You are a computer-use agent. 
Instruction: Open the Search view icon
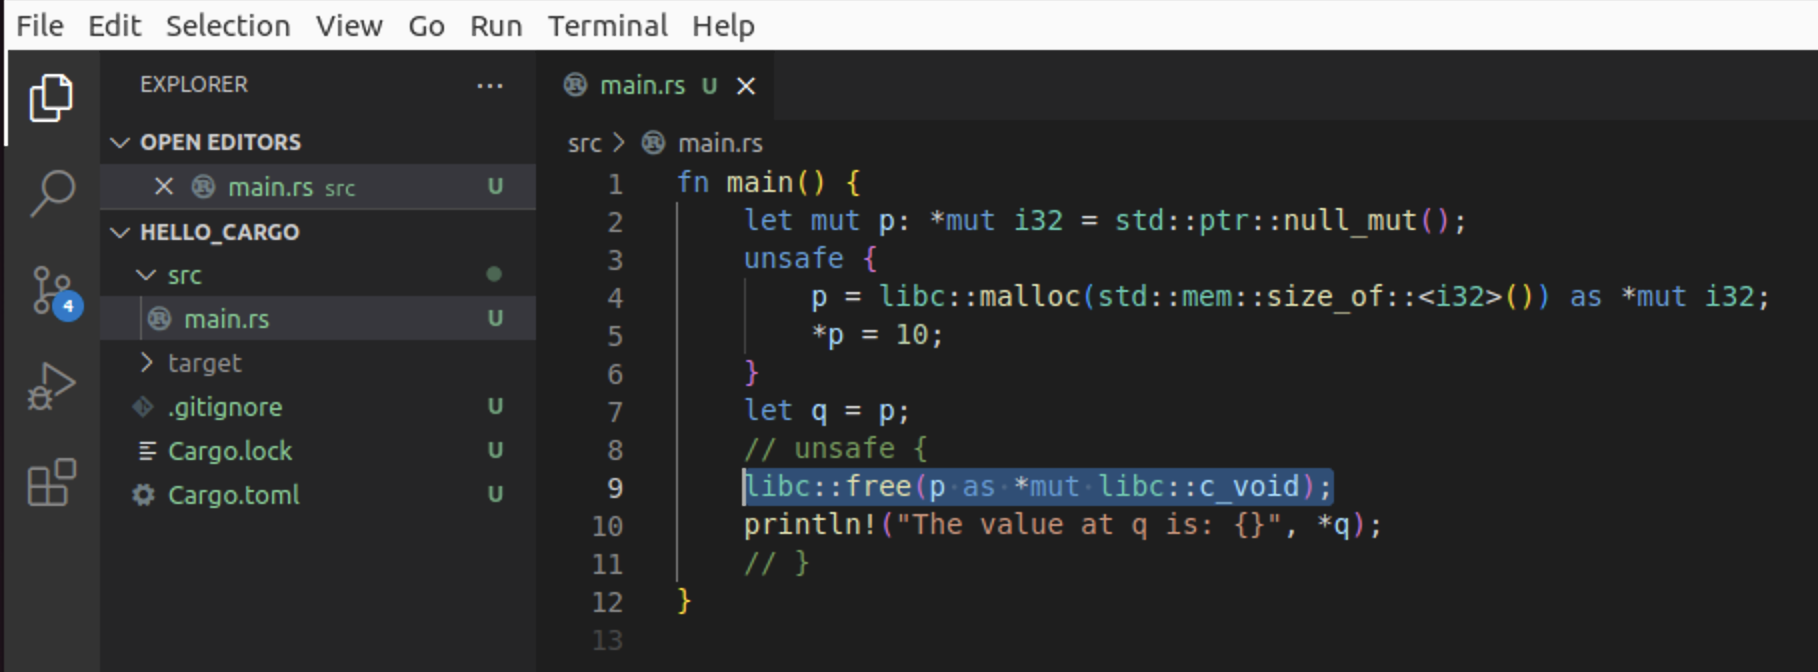pyautogui.click(x=52, y=193)
